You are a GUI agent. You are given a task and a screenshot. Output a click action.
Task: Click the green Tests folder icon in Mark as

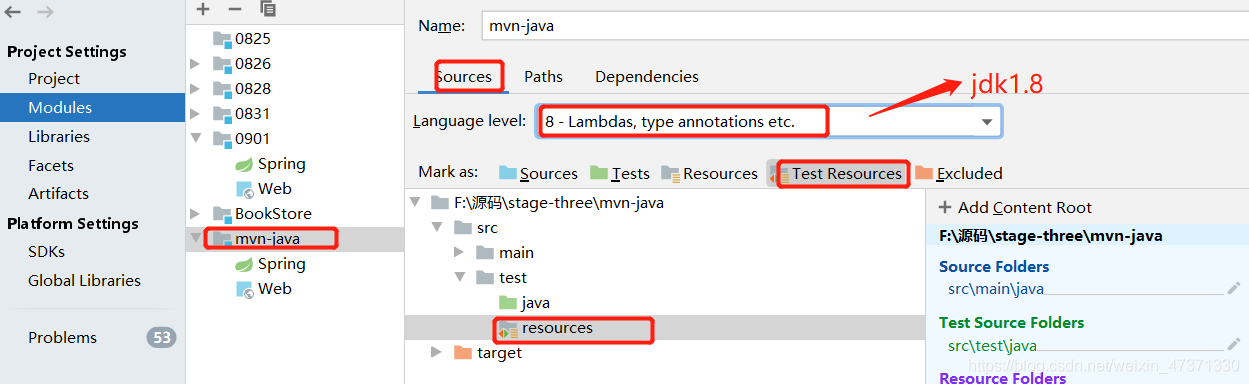[x=599, y=173]
